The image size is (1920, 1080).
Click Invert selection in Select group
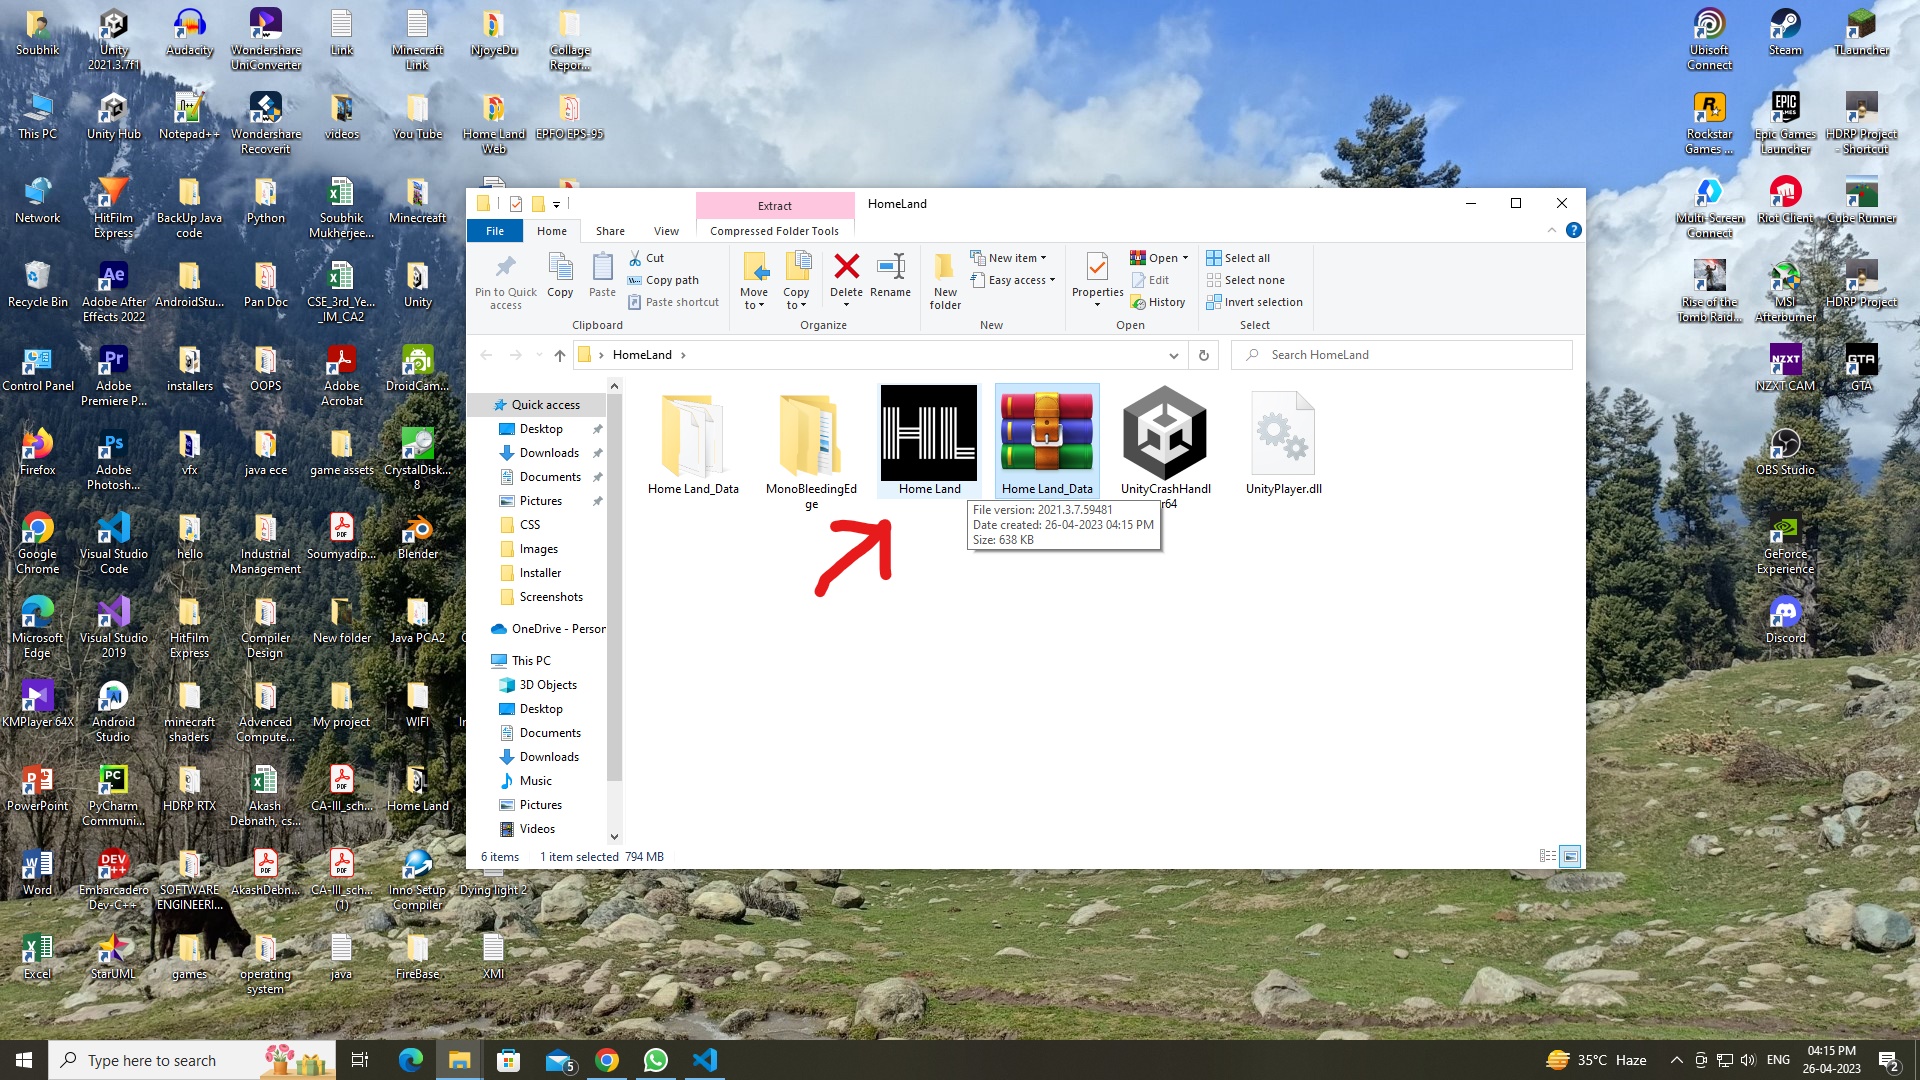tap(1254, 302)
